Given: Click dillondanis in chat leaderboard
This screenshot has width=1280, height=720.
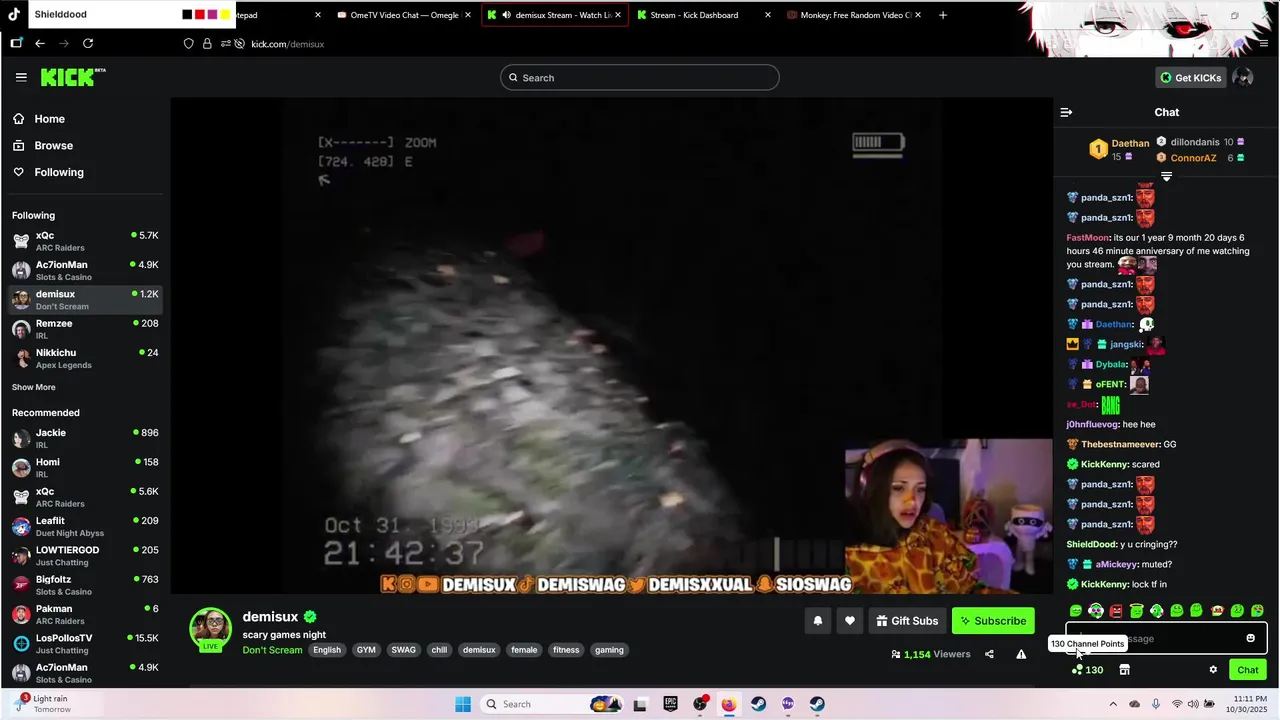Looking at the screenshot, I should coord(1195,142).
